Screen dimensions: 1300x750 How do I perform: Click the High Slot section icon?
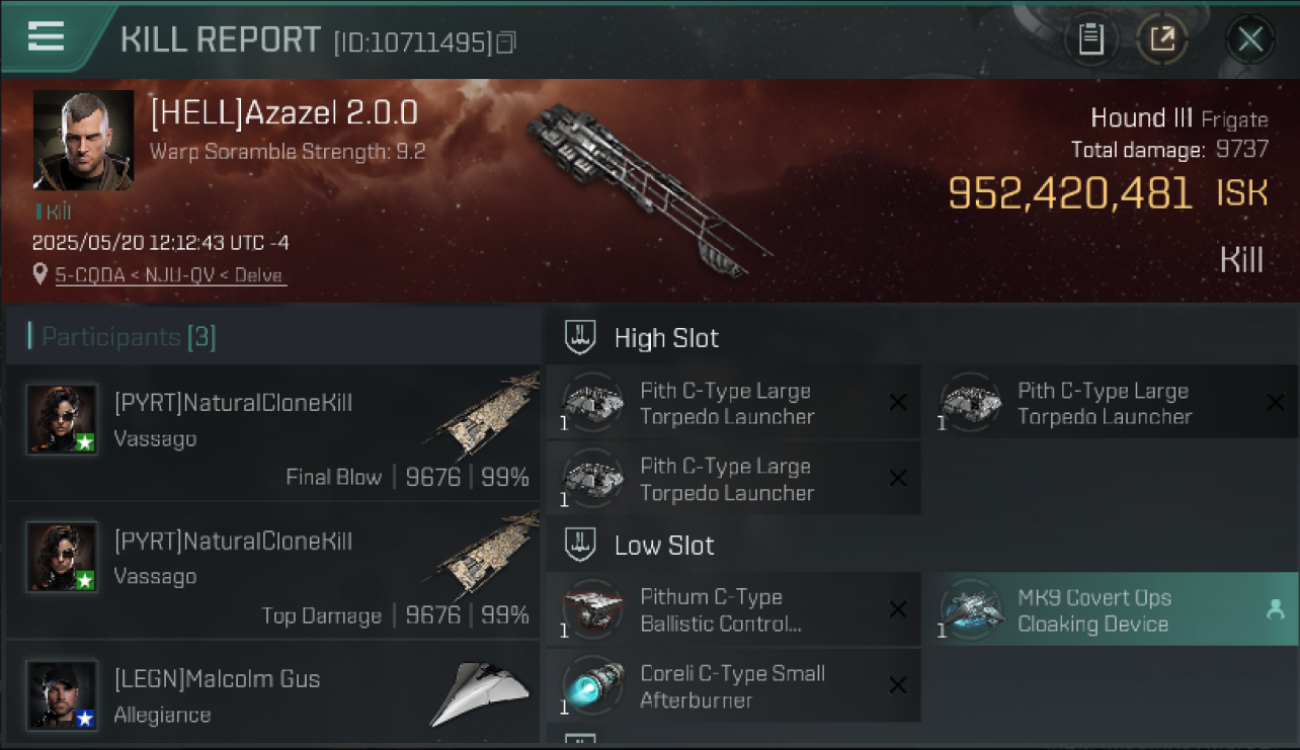coord(580,337)
